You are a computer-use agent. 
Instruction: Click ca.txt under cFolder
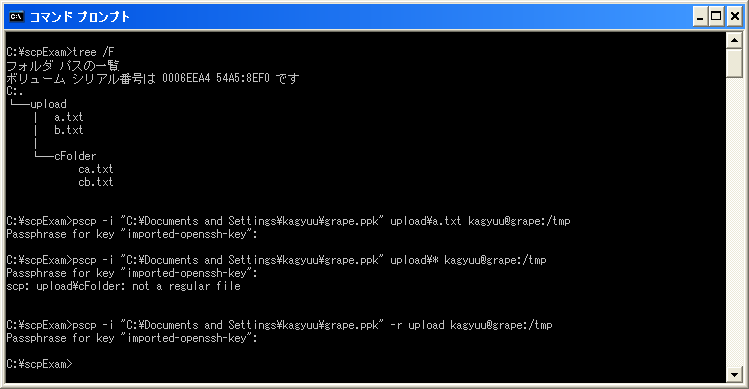[x=96, y=169]
